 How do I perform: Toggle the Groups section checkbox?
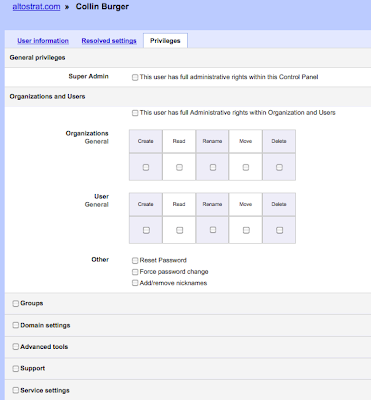15,303
